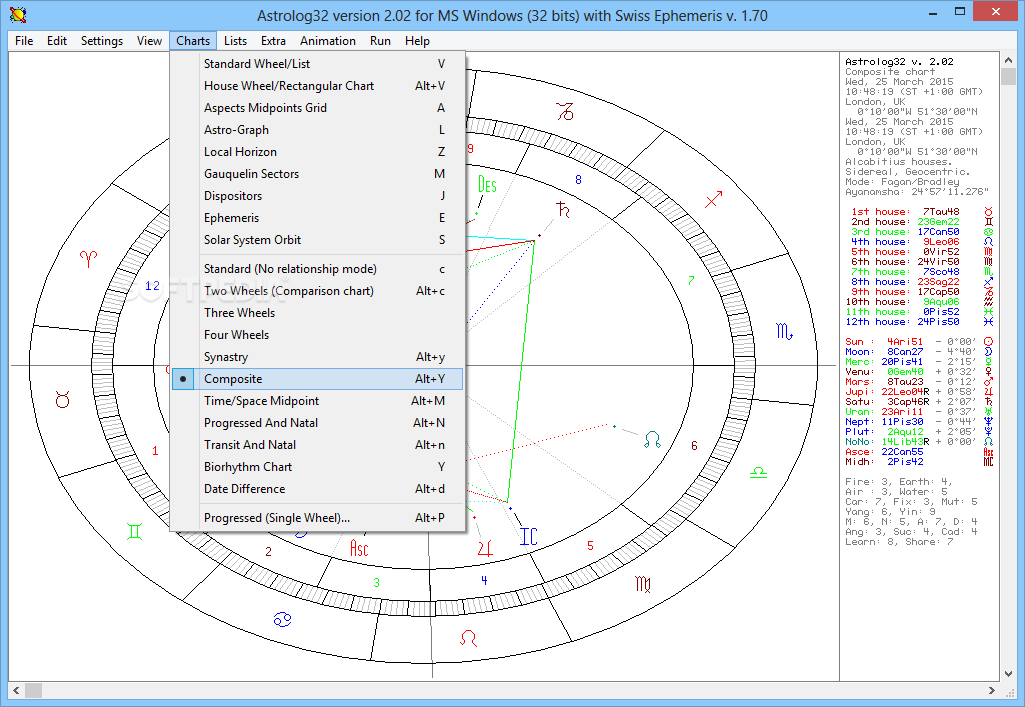
Task: Open the Settings menu
Action: [102, 41]
